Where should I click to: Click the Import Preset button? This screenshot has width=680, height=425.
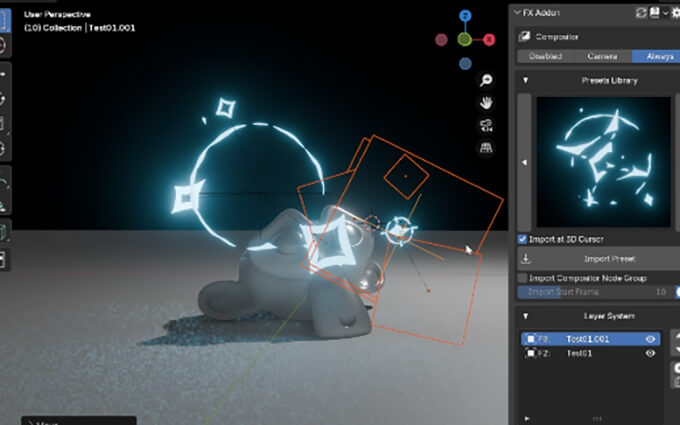click(599, 259)
